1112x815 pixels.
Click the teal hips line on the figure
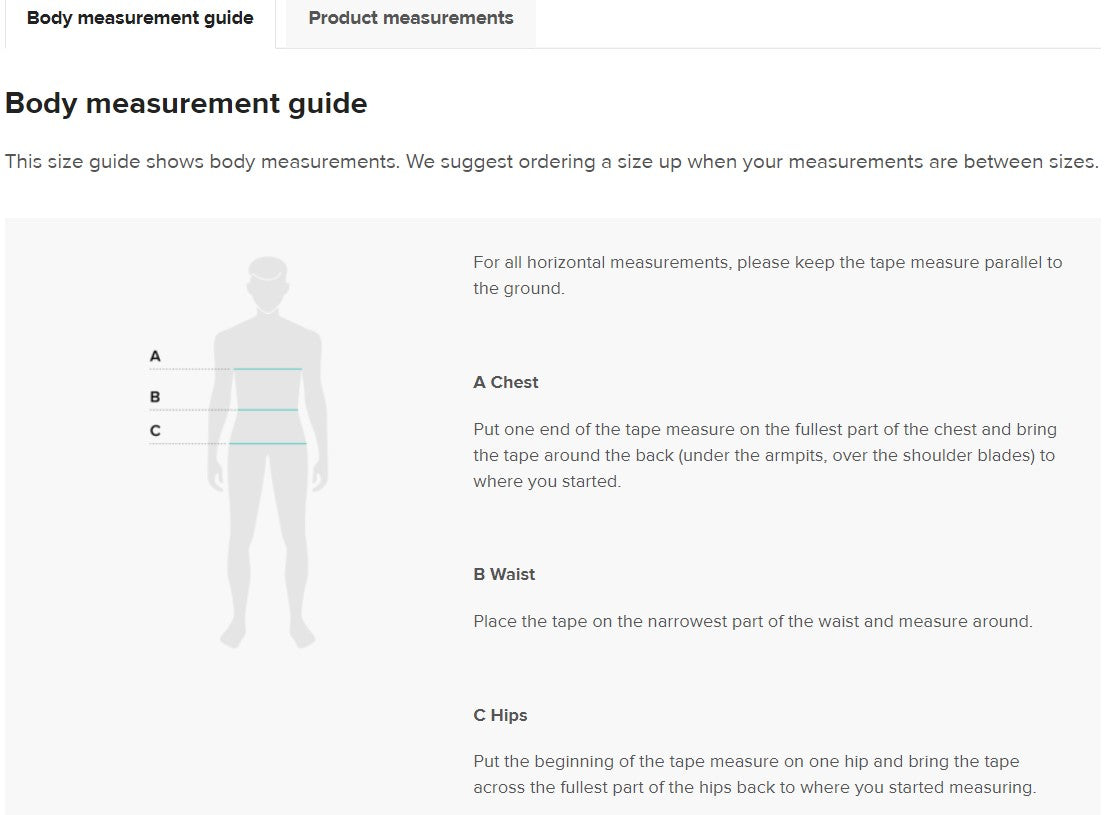tap(268, 443)
